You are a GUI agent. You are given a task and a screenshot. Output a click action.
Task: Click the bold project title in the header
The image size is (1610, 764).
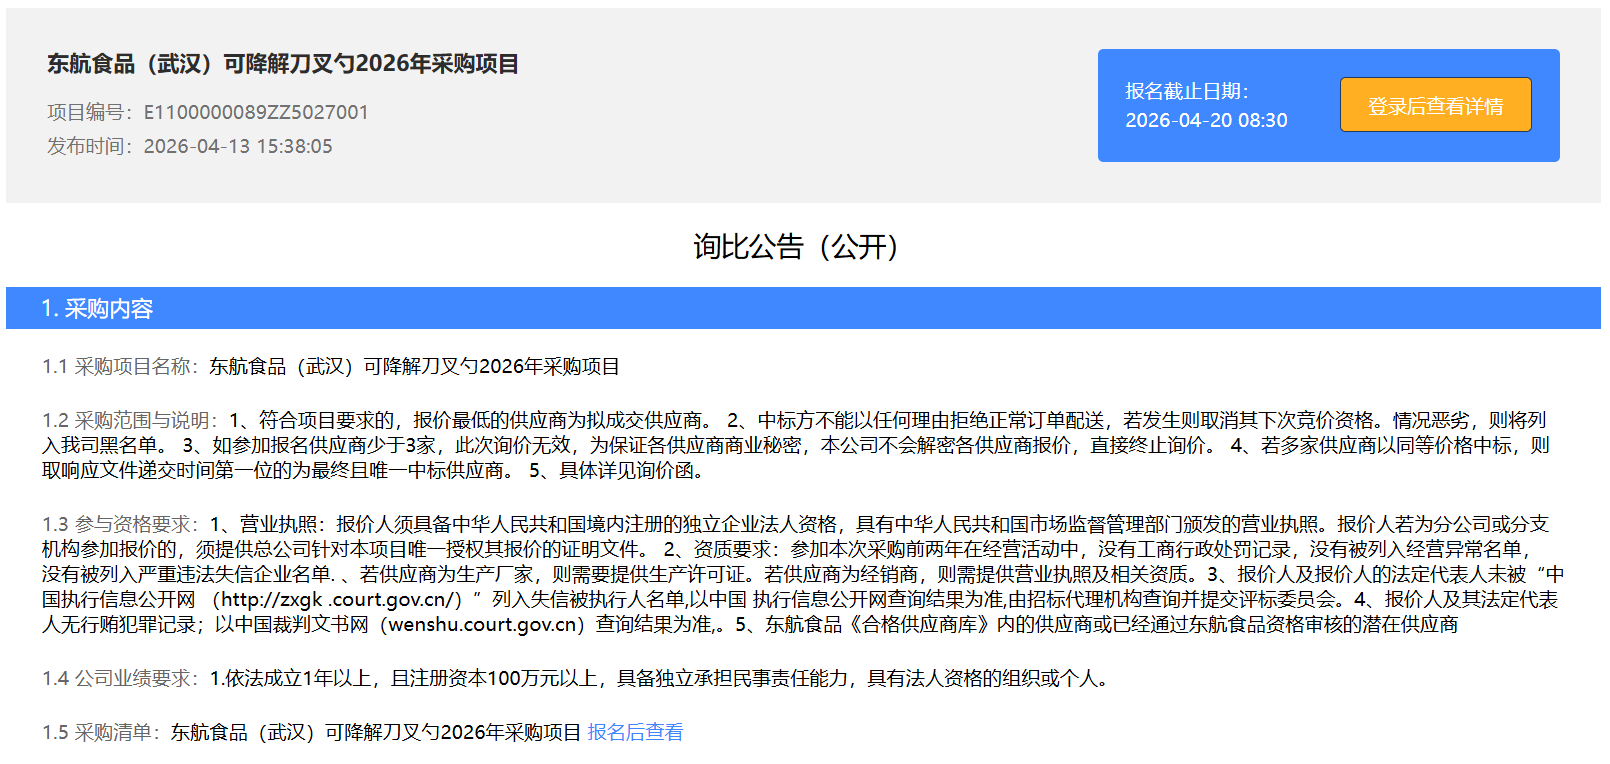[x=283, y=64]
